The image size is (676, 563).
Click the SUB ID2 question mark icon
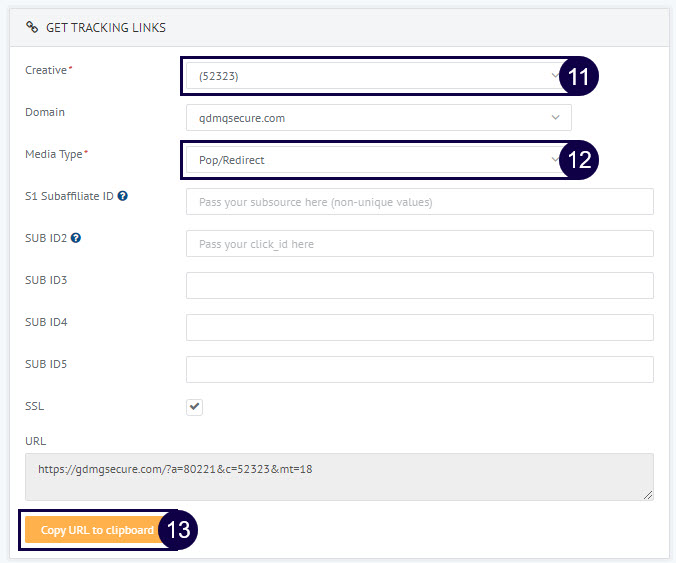pyautogui.click(x=76, y=238)
